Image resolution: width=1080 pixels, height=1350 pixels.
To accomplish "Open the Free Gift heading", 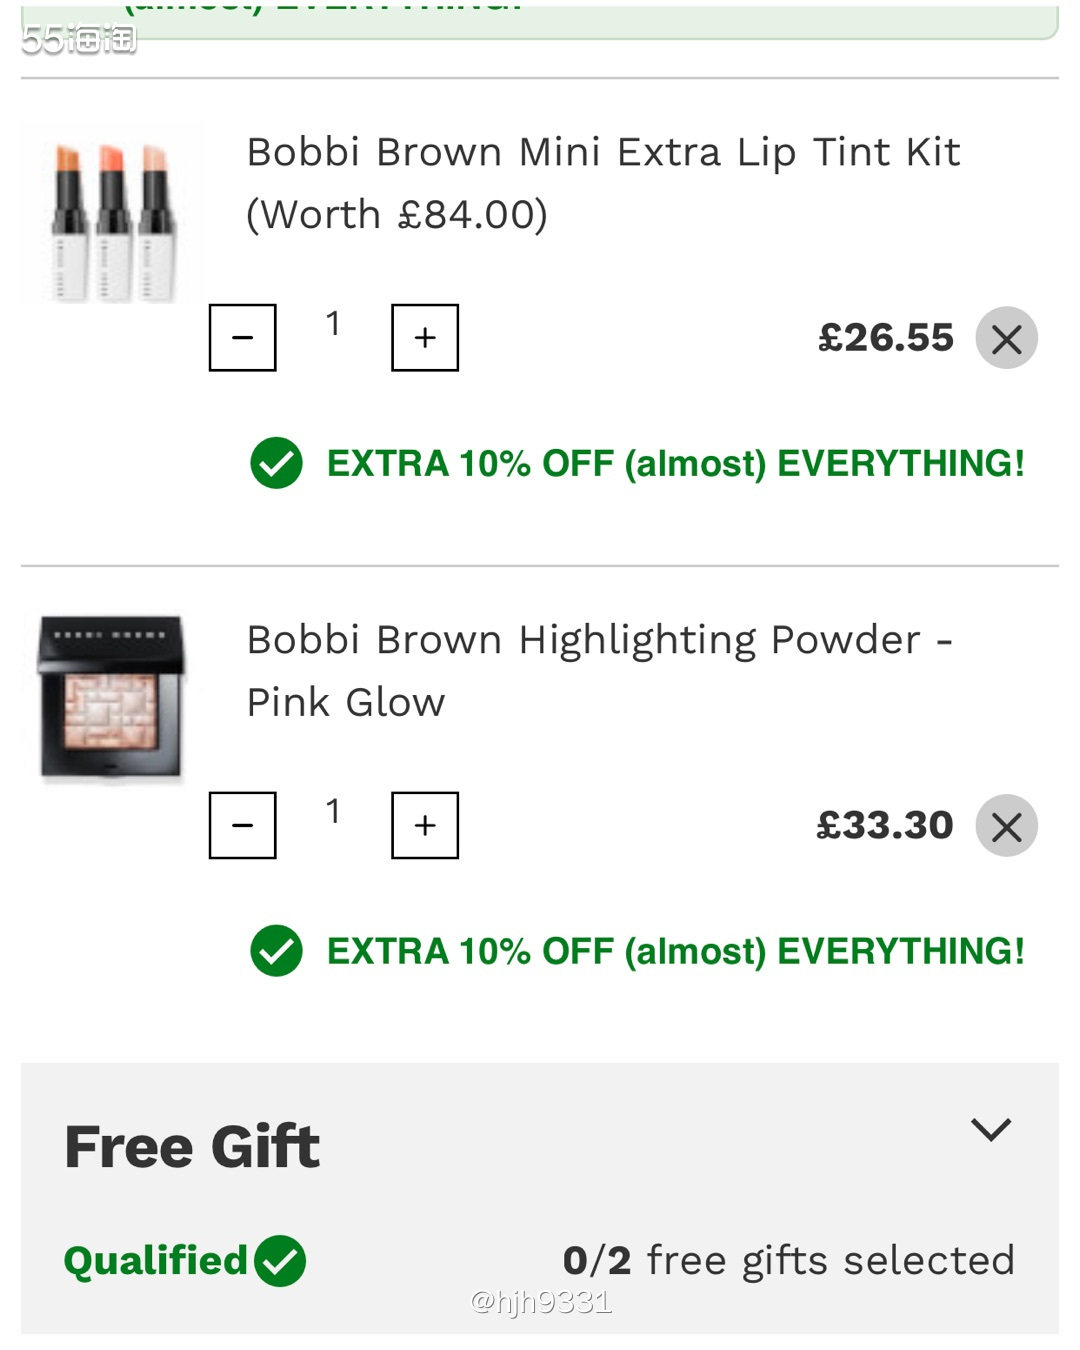I will point(192,1146).
